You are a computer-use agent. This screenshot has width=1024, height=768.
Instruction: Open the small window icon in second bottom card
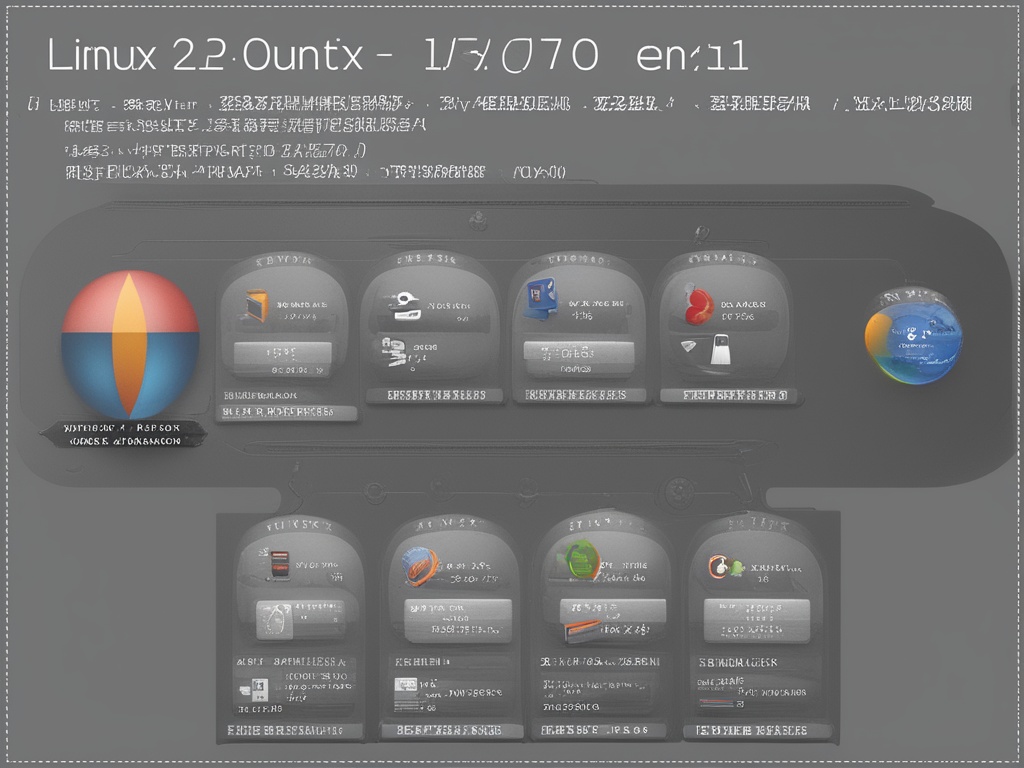(406, 684)
